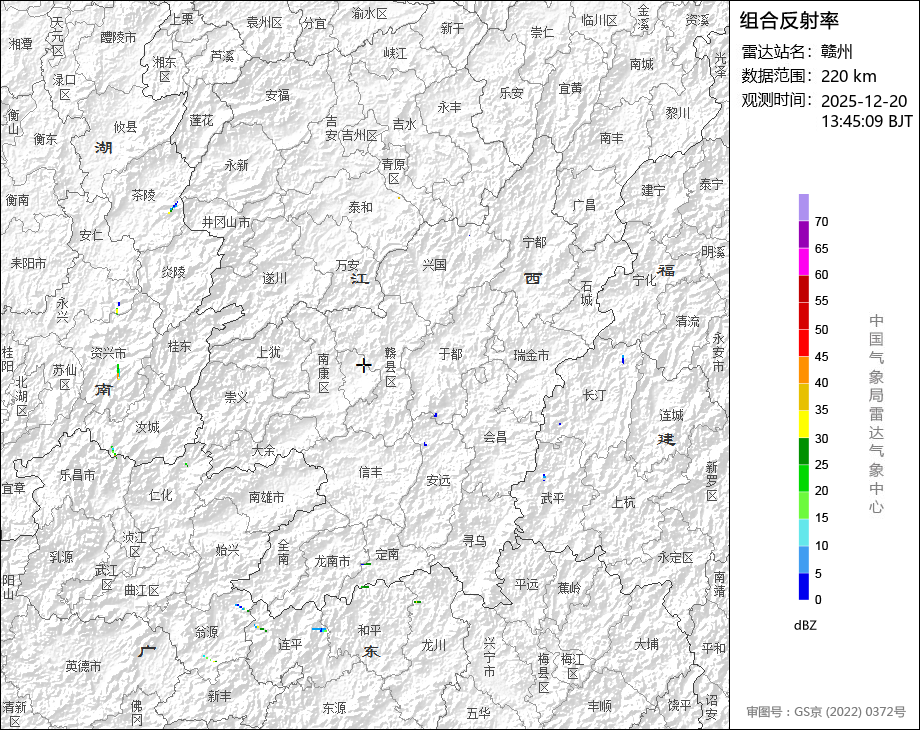Click the 建宁 label on the map
Image resolution: width=920 pixels, height=730 pixels.
653,190
